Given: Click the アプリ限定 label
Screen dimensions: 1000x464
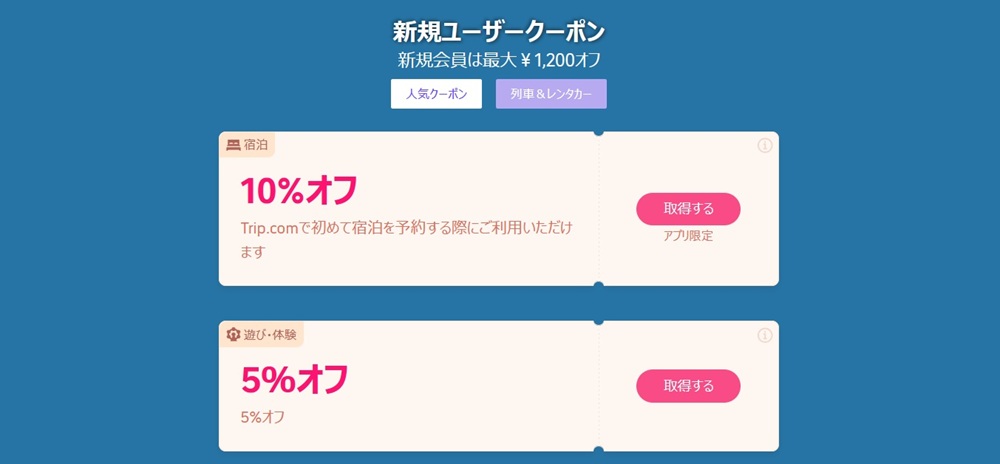Looking at the screenshot, I should point(688,237).
